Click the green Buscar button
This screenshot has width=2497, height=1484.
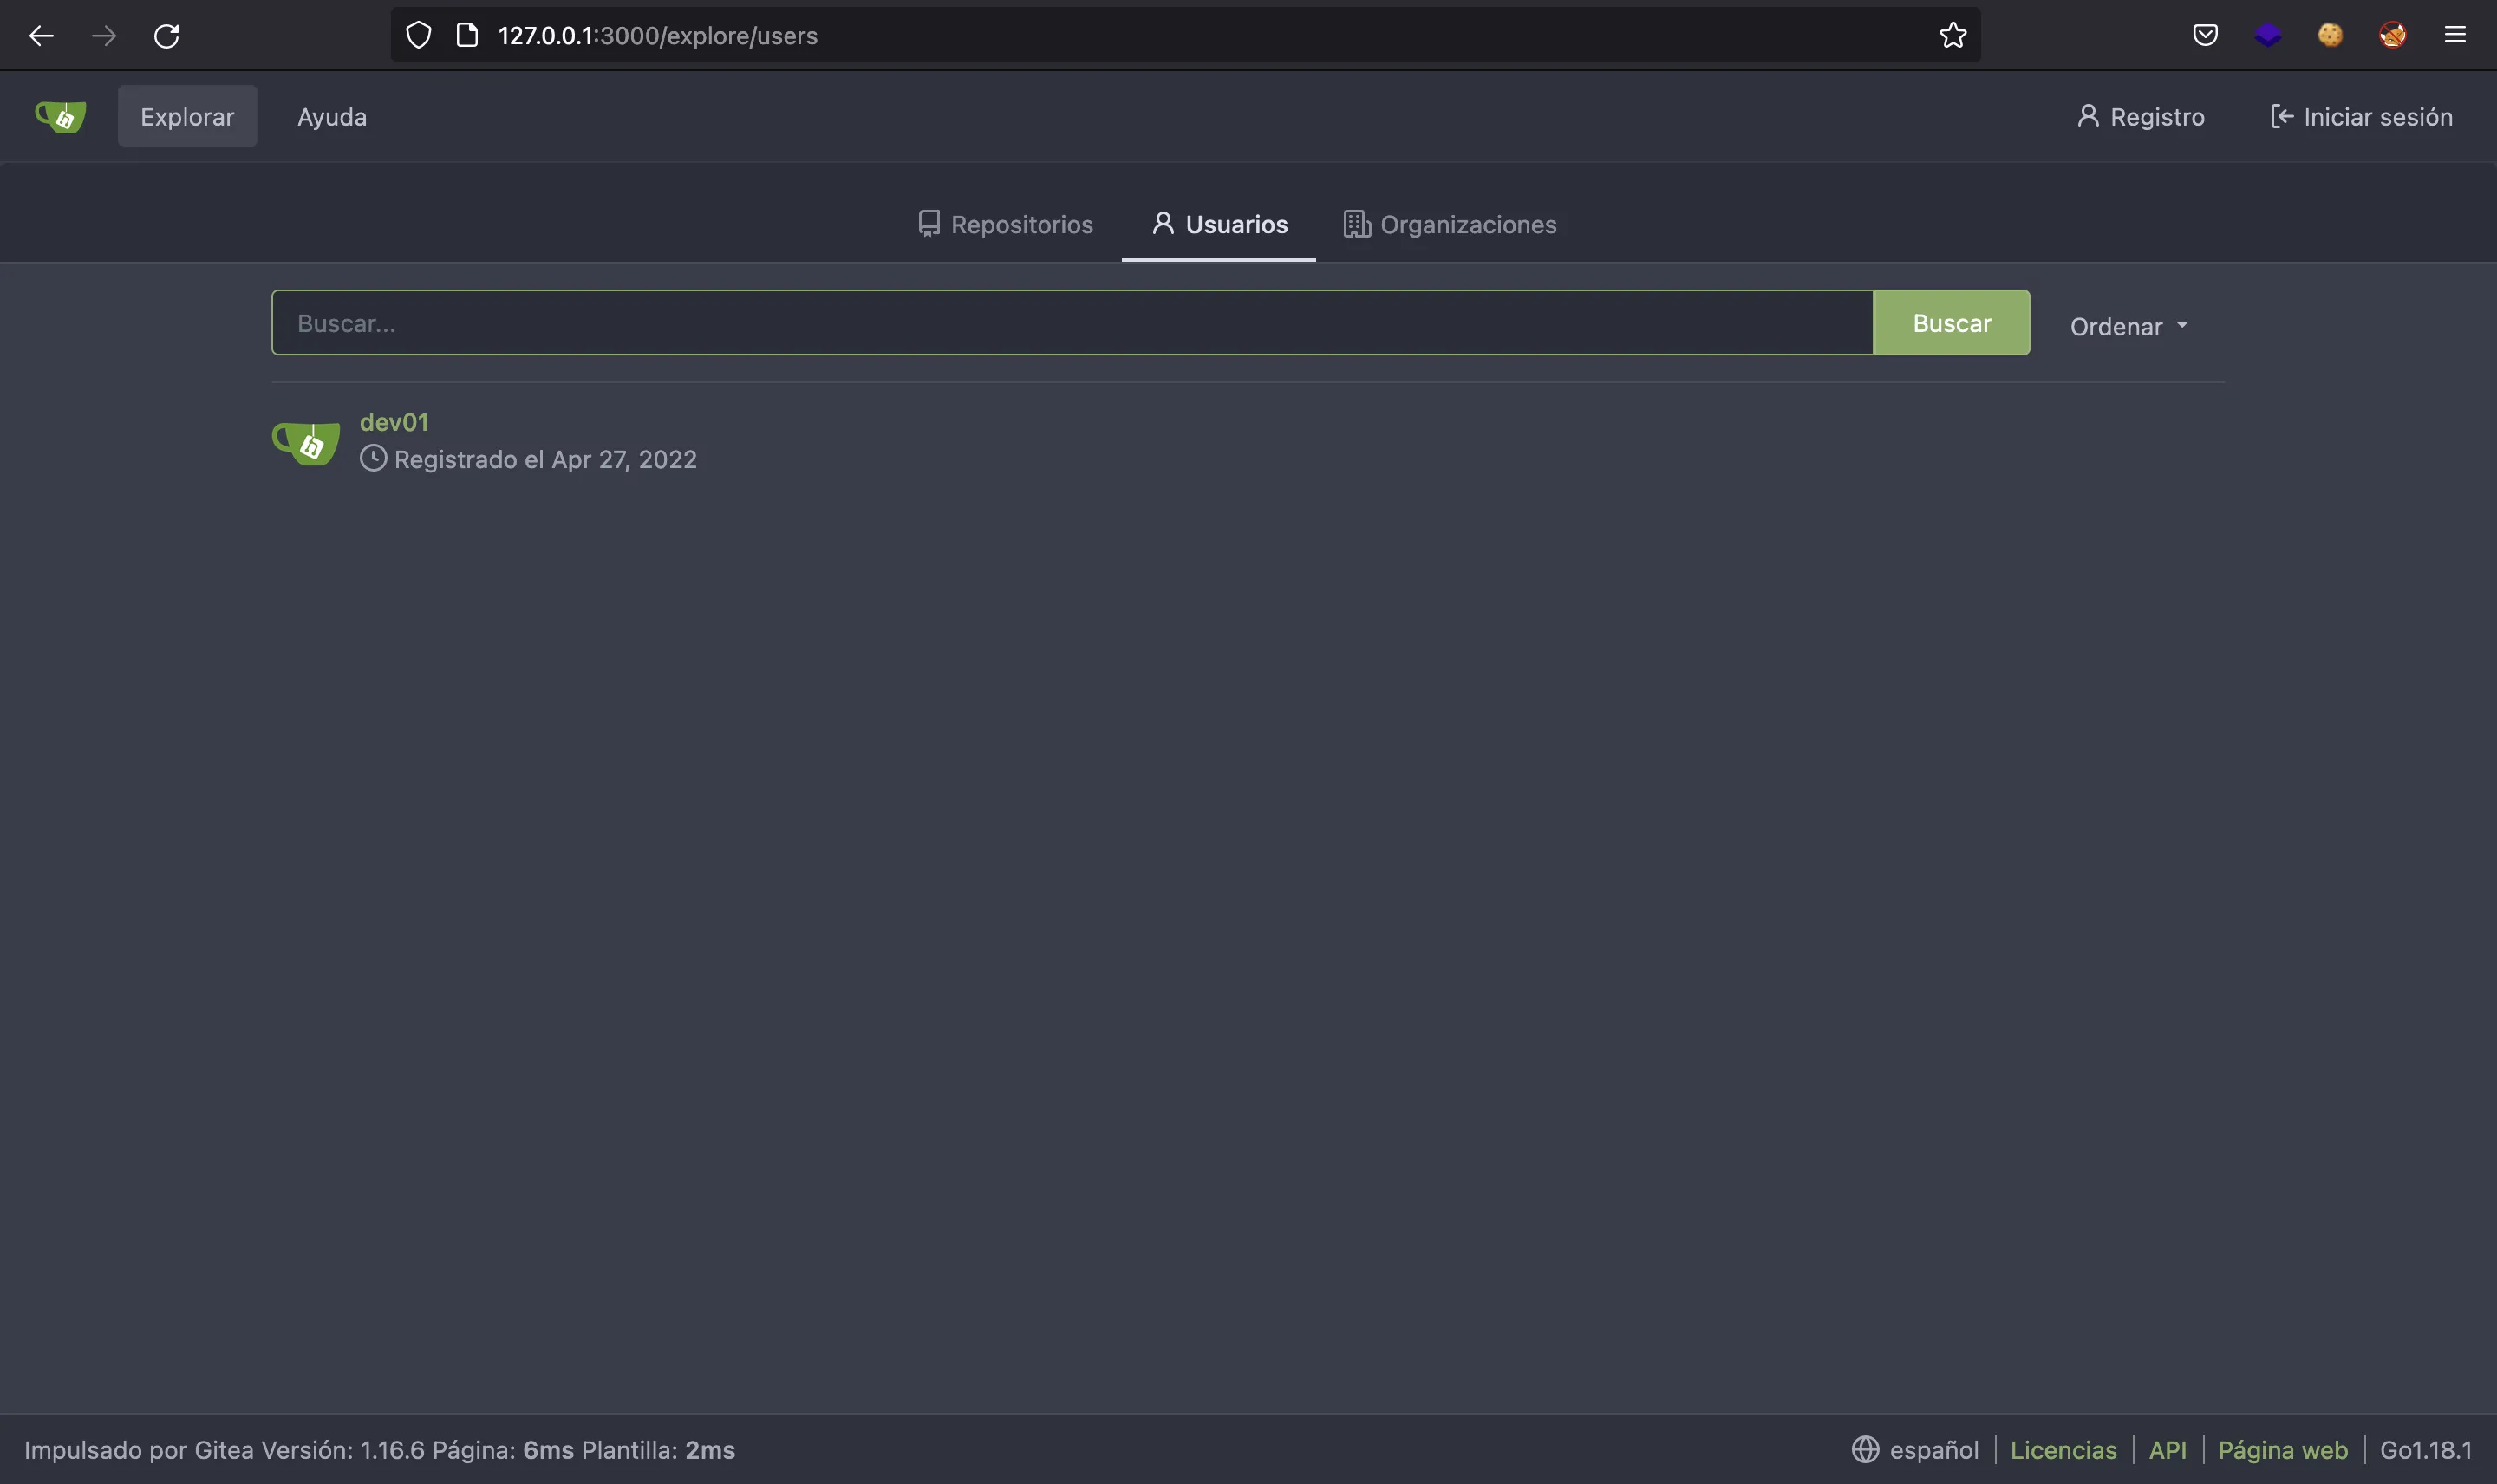pos(1952,323)
